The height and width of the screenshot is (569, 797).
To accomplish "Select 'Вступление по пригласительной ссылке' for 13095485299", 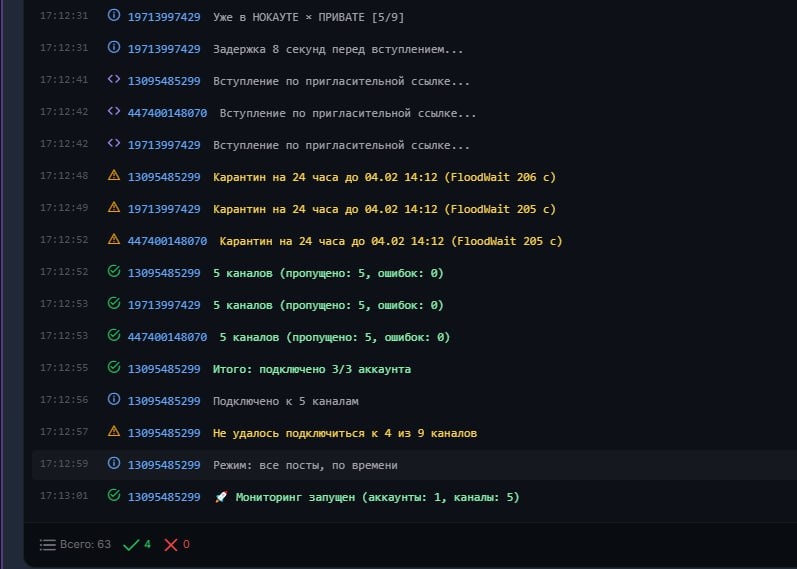I will 341,81.
